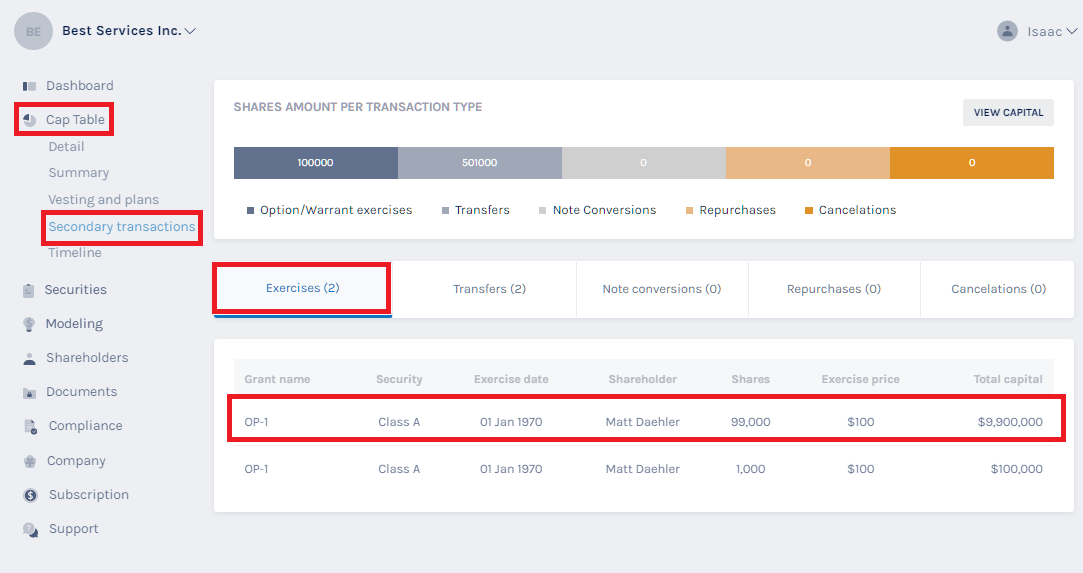This screenshot has height=573, width=1083.
Task: Switch to the Transfers (2) tab
Action: click(x=489, y=289)
